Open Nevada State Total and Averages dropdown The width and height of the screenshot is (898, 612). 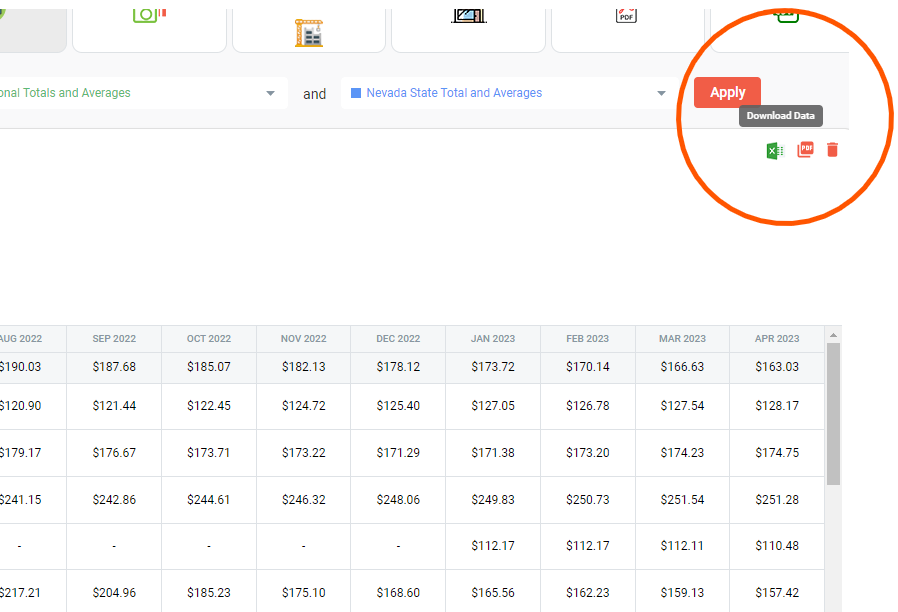509,93
